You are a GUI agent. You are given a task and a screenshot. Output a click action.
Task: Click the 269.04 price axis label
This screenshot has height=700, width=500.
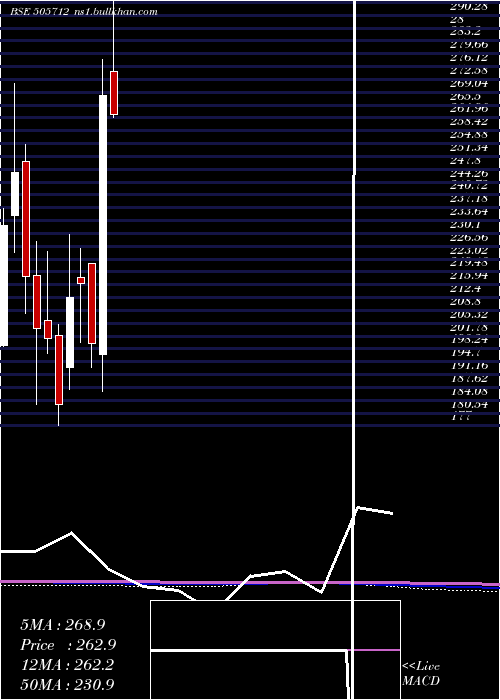click(x=469, y=83)
